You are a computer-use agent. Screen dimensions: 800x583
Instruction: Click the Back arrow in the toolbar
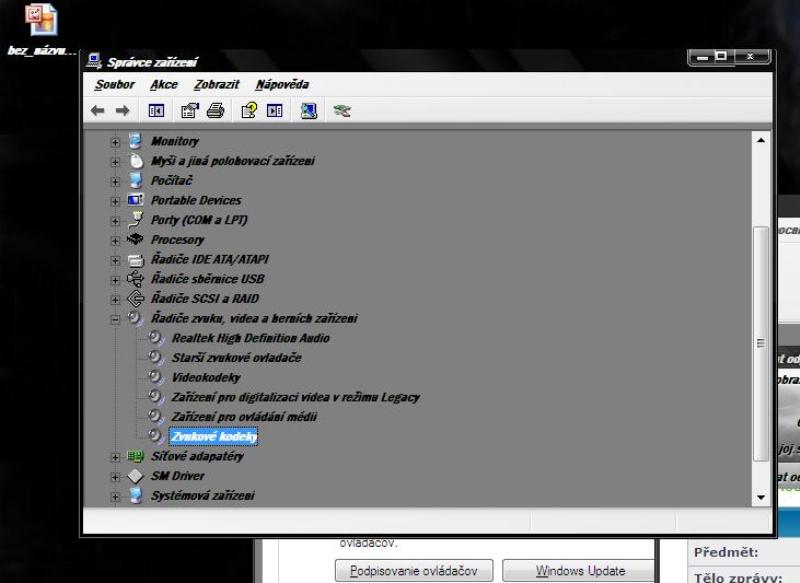[97, 111]
